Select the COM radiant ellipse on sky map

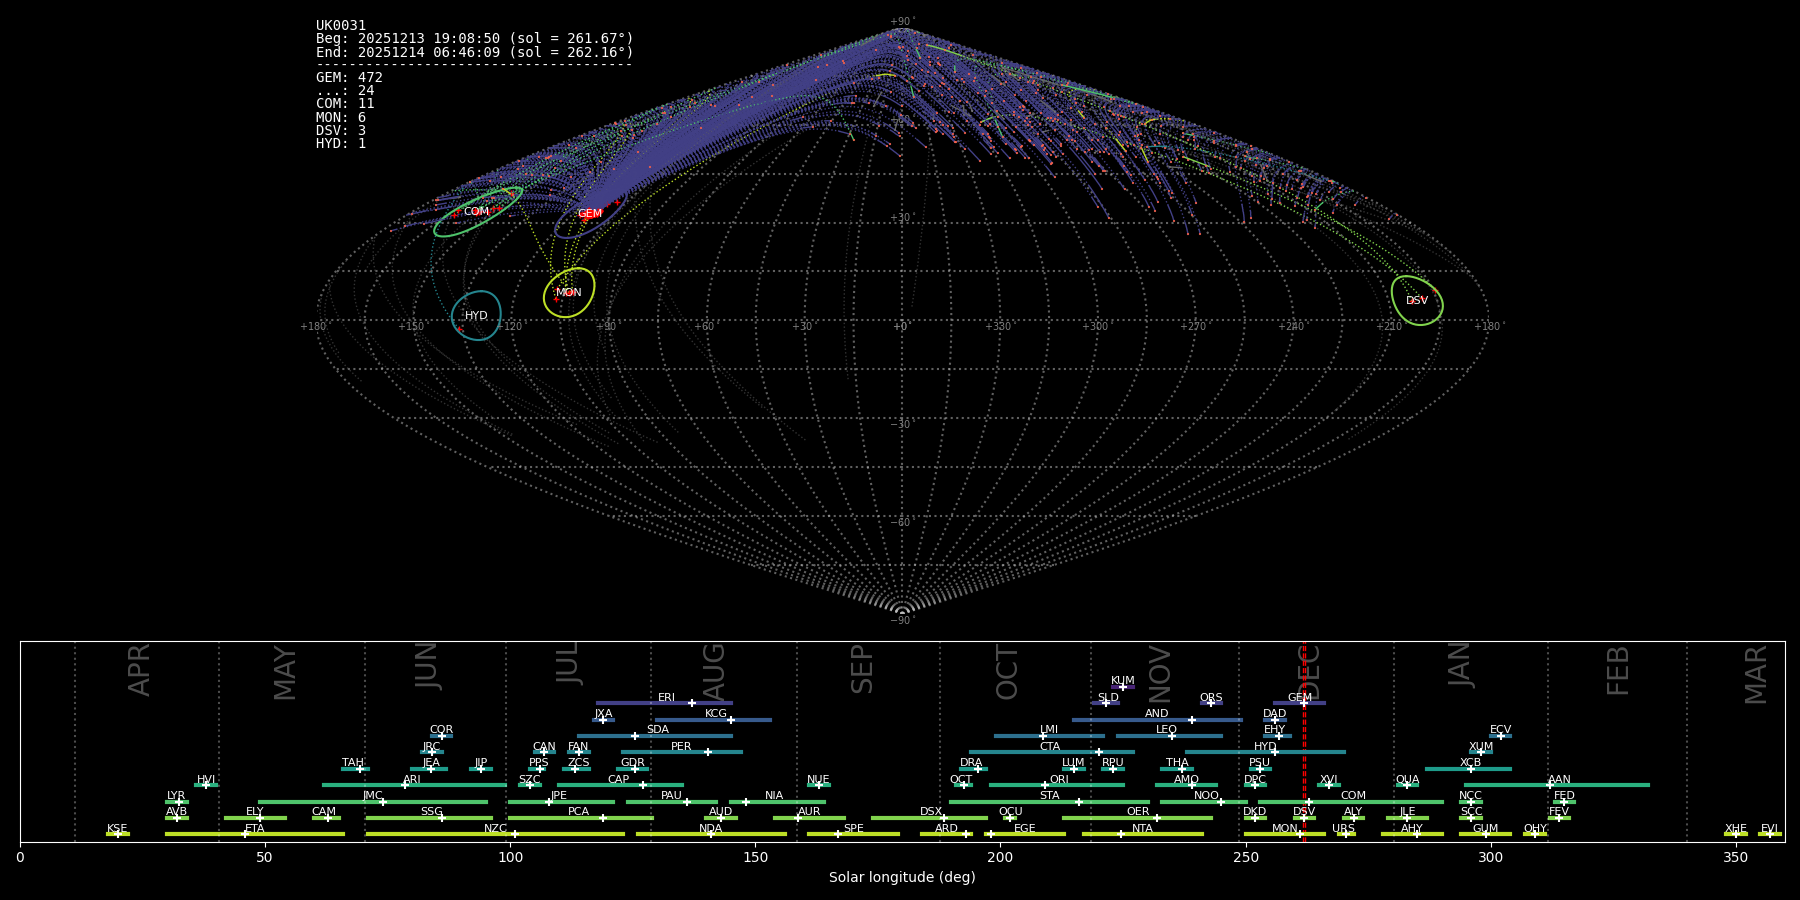point(478,212)
